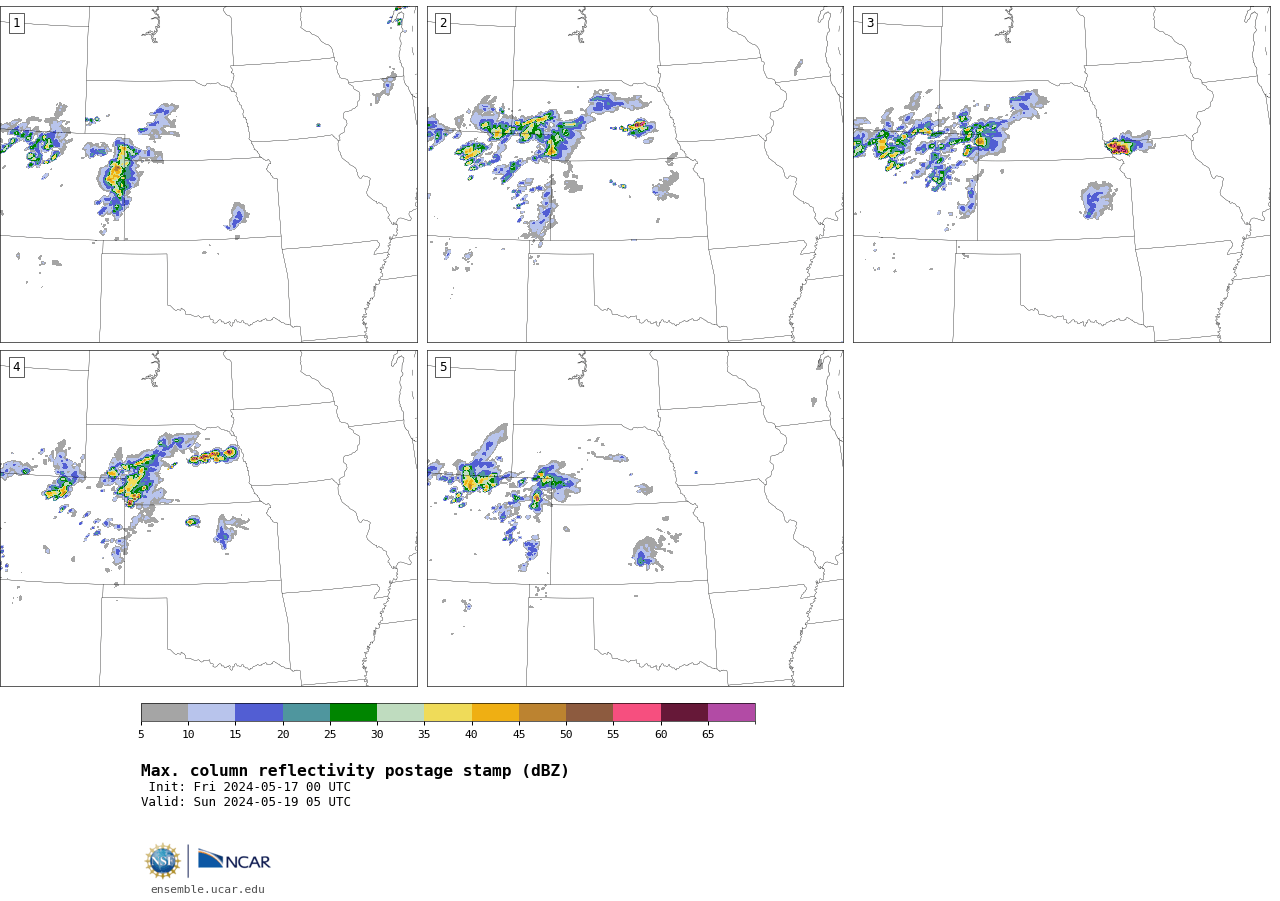Click the purple 65+ dBZ swatch
Screen dimensions: 1280x901
tap(732, 713)
